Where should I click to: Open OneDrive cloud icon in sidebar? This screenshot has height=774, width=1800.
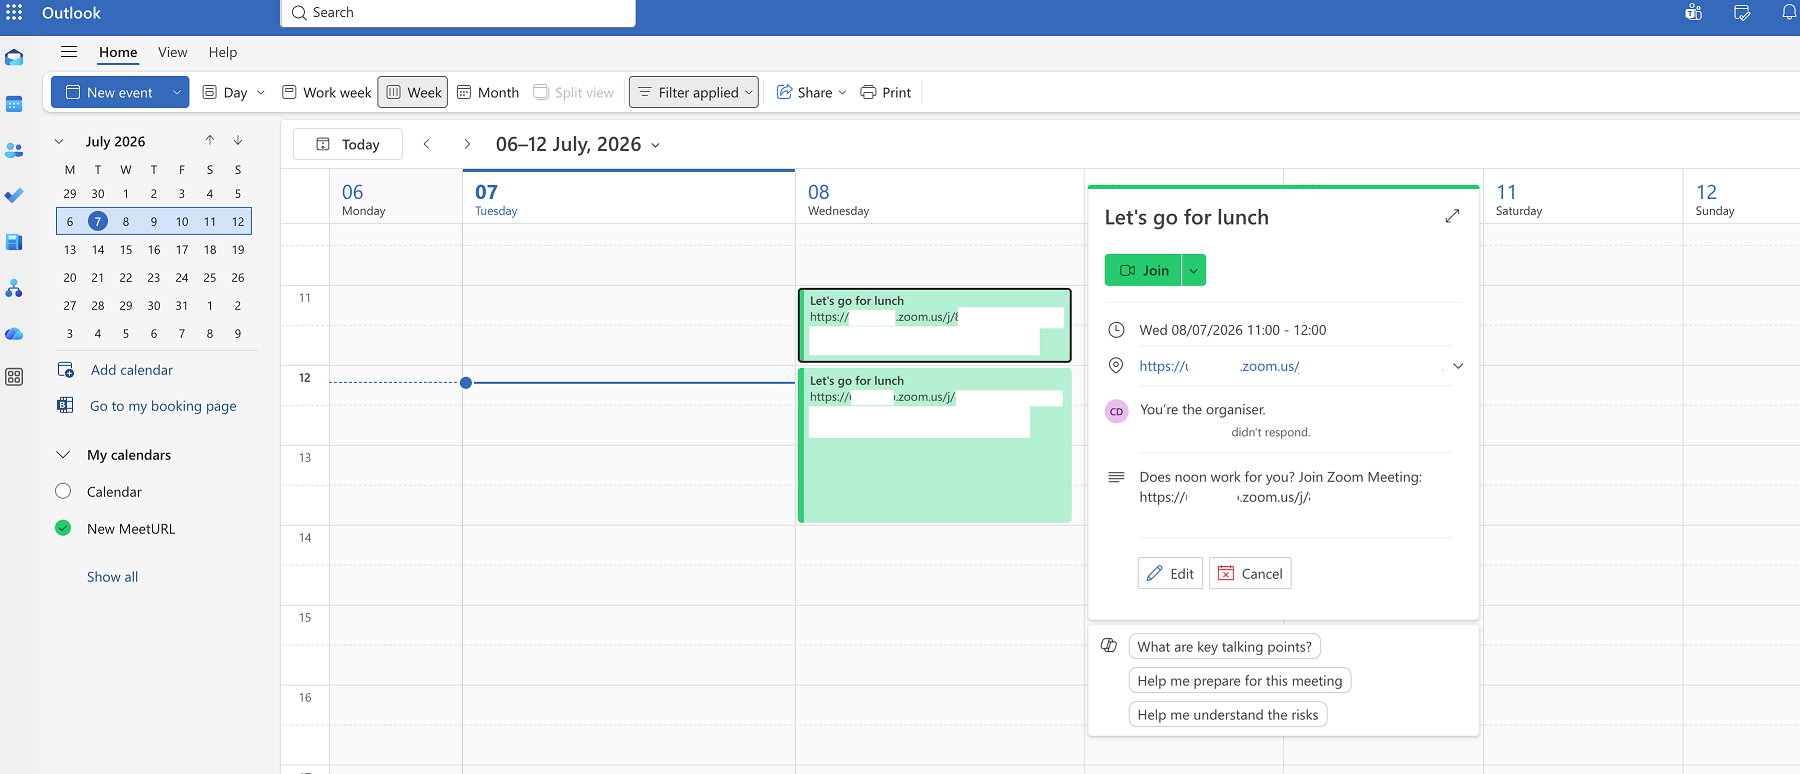(14, 334)
